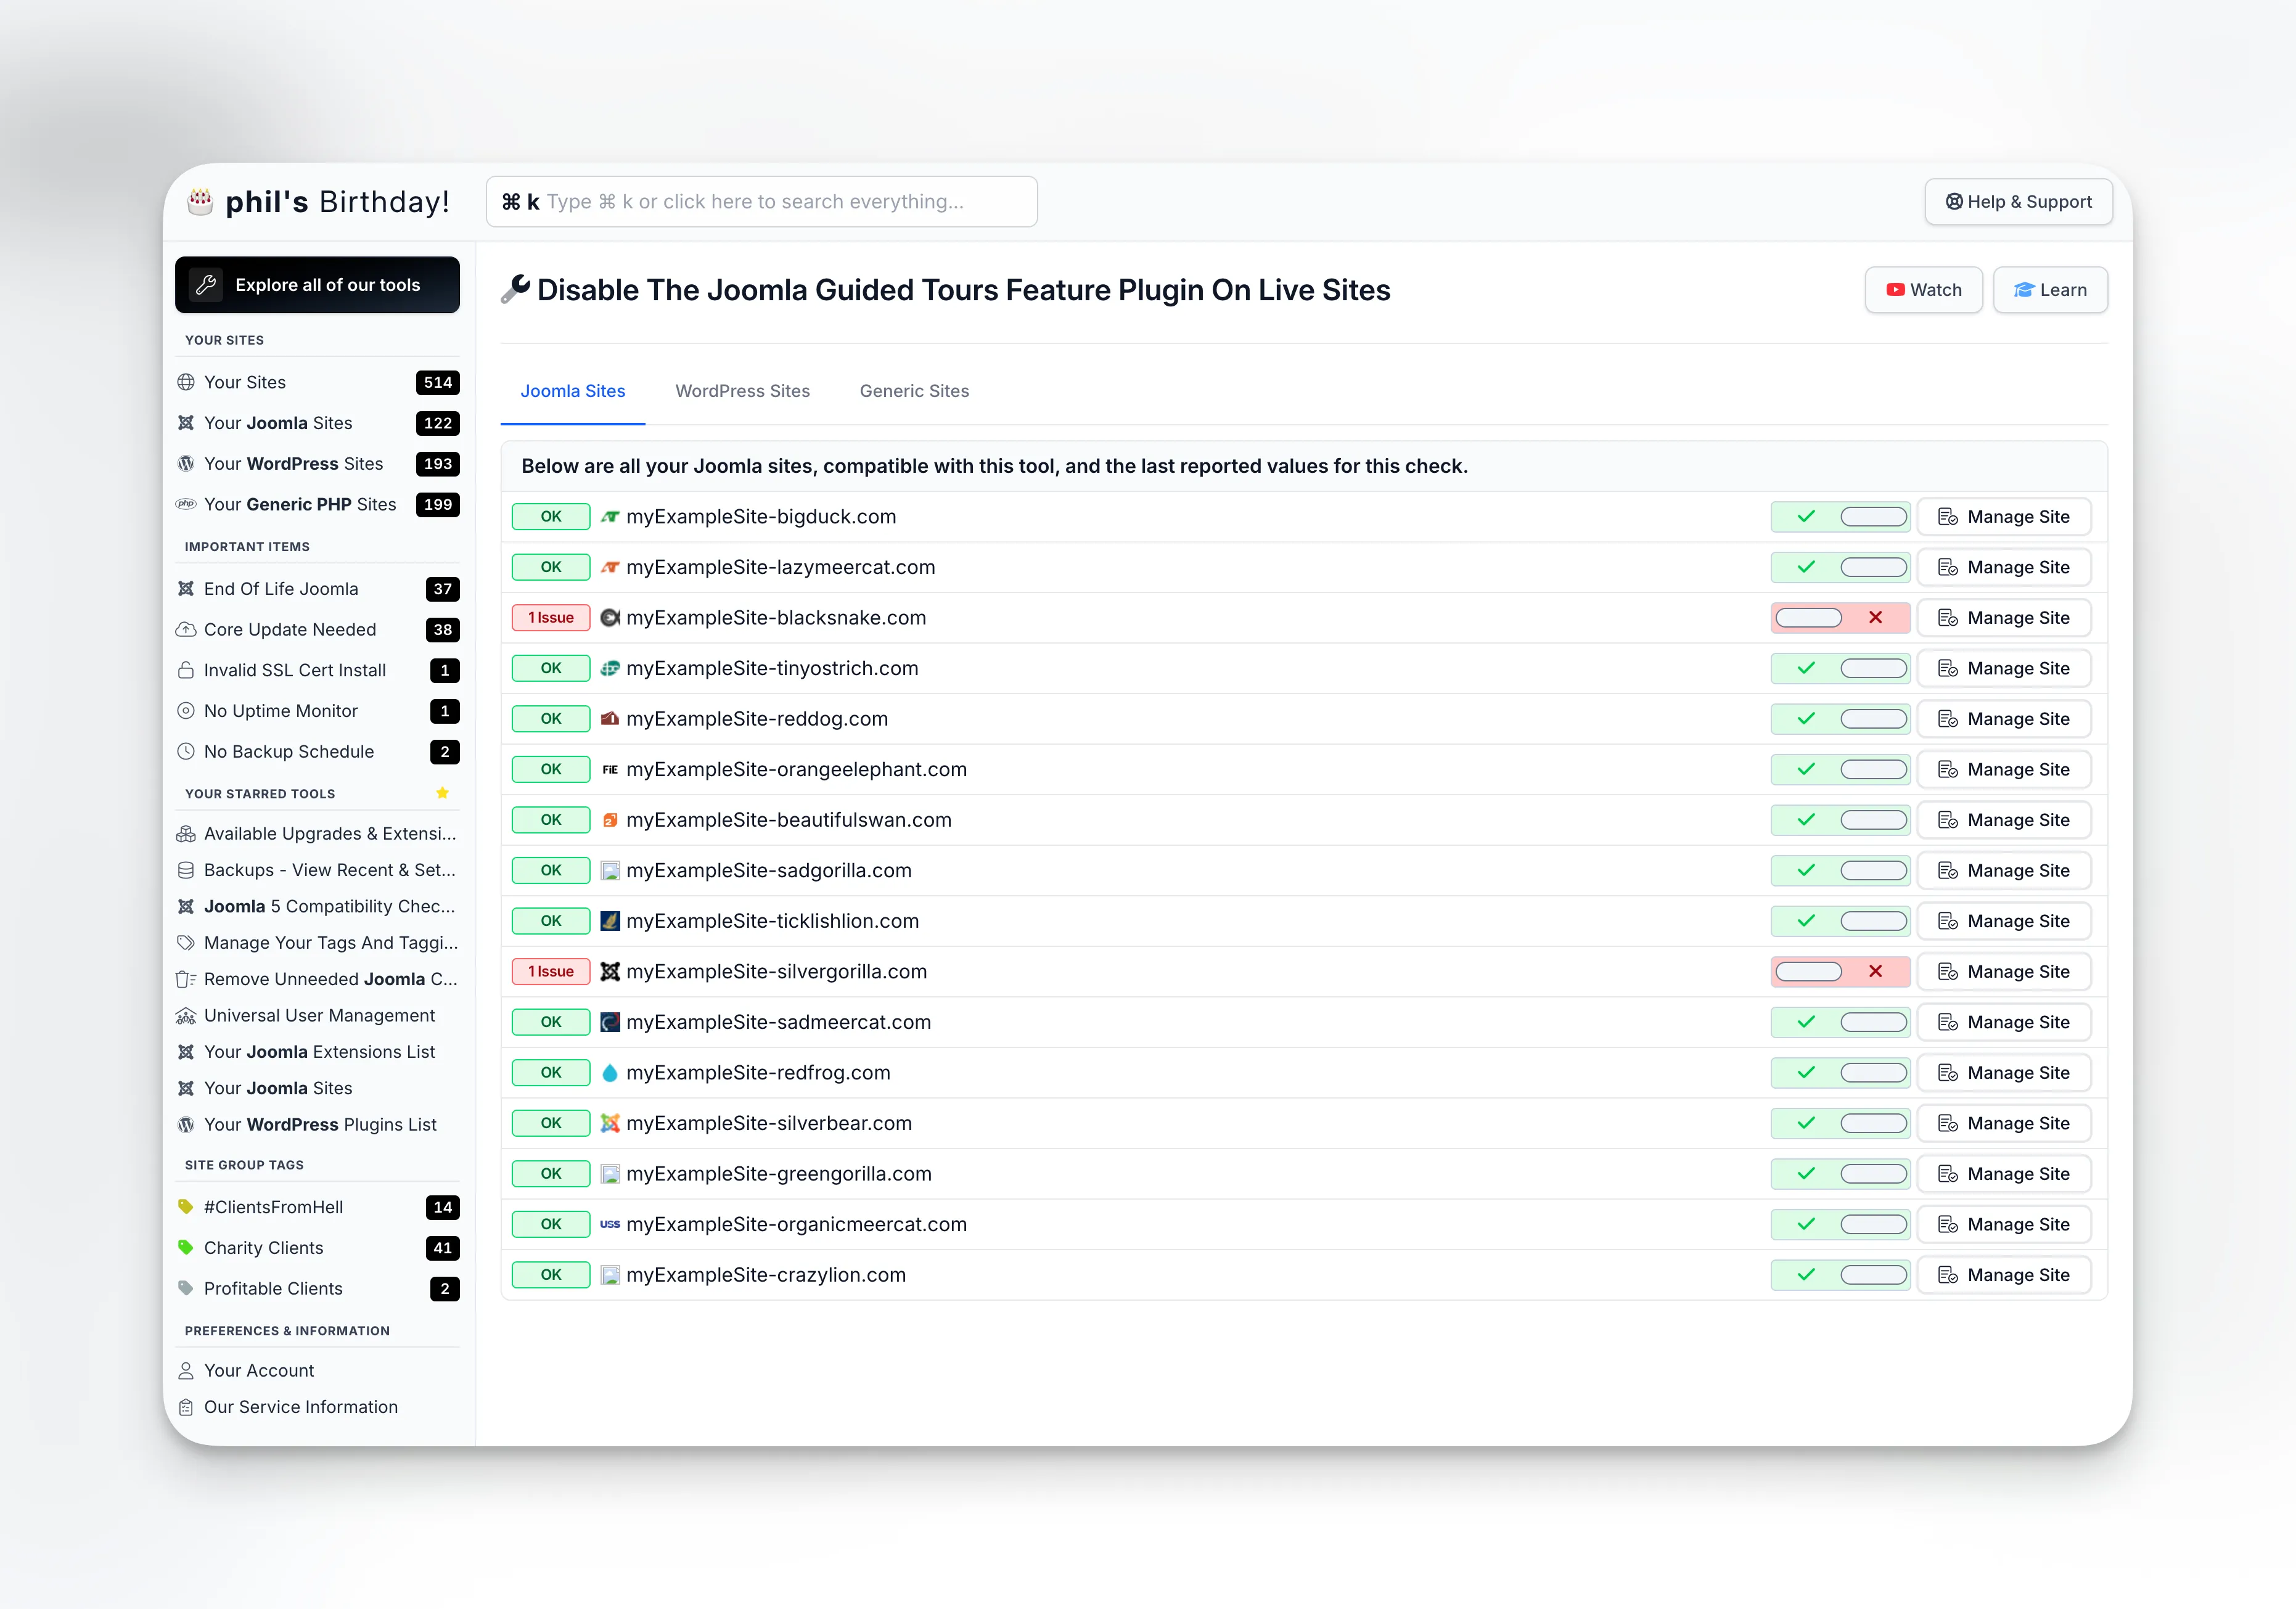Click the Joomla icon beside Your Joomla Sites
The width and height of the screenshot is (2296, 1609).
pos(186,423)
